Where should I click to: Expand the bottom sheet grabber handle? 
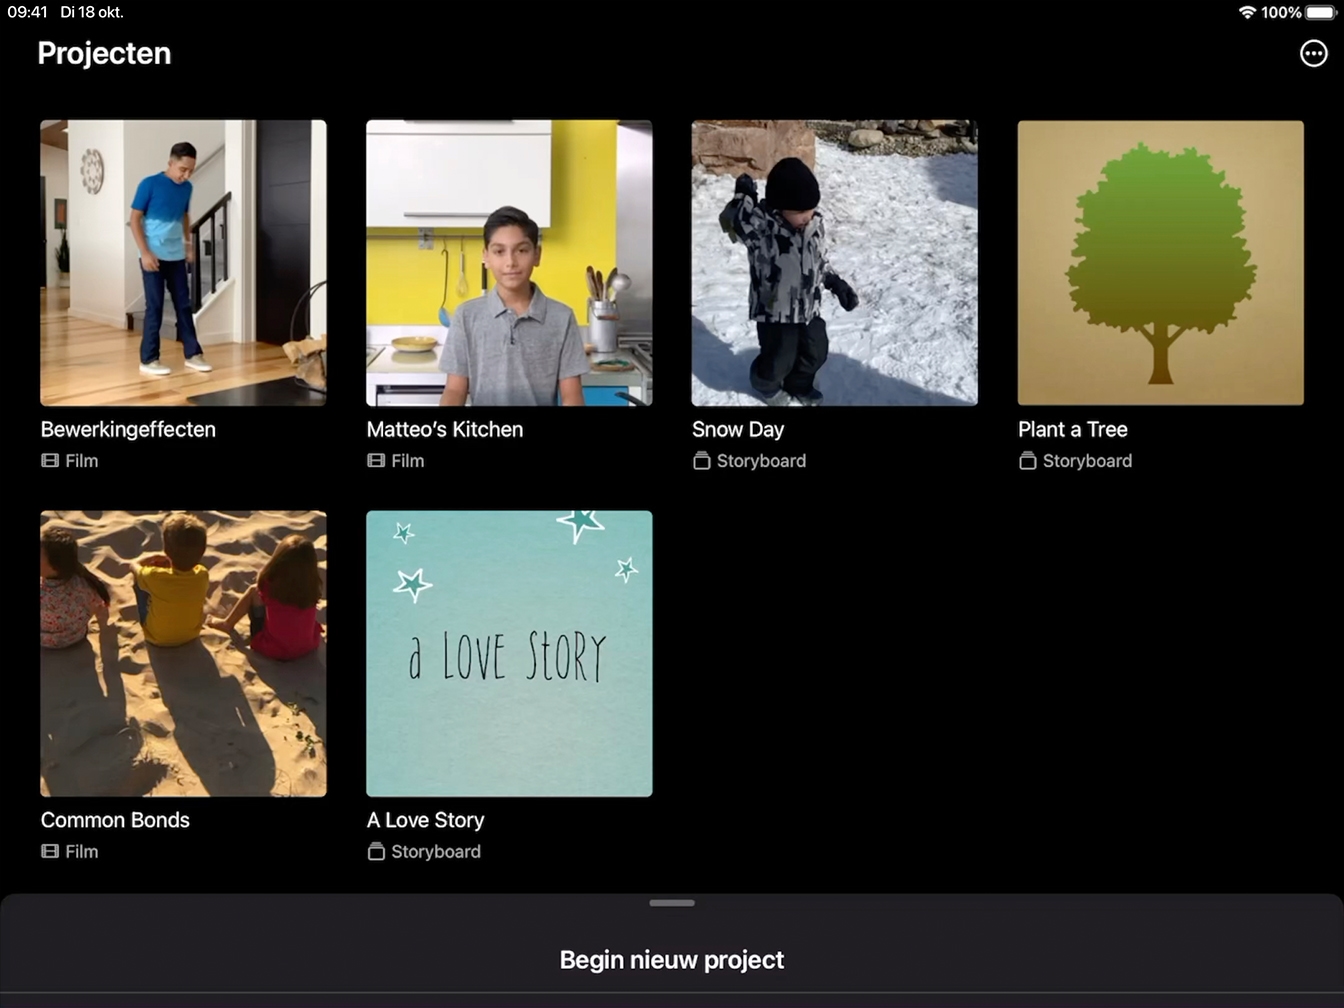(x=672, y=903)
